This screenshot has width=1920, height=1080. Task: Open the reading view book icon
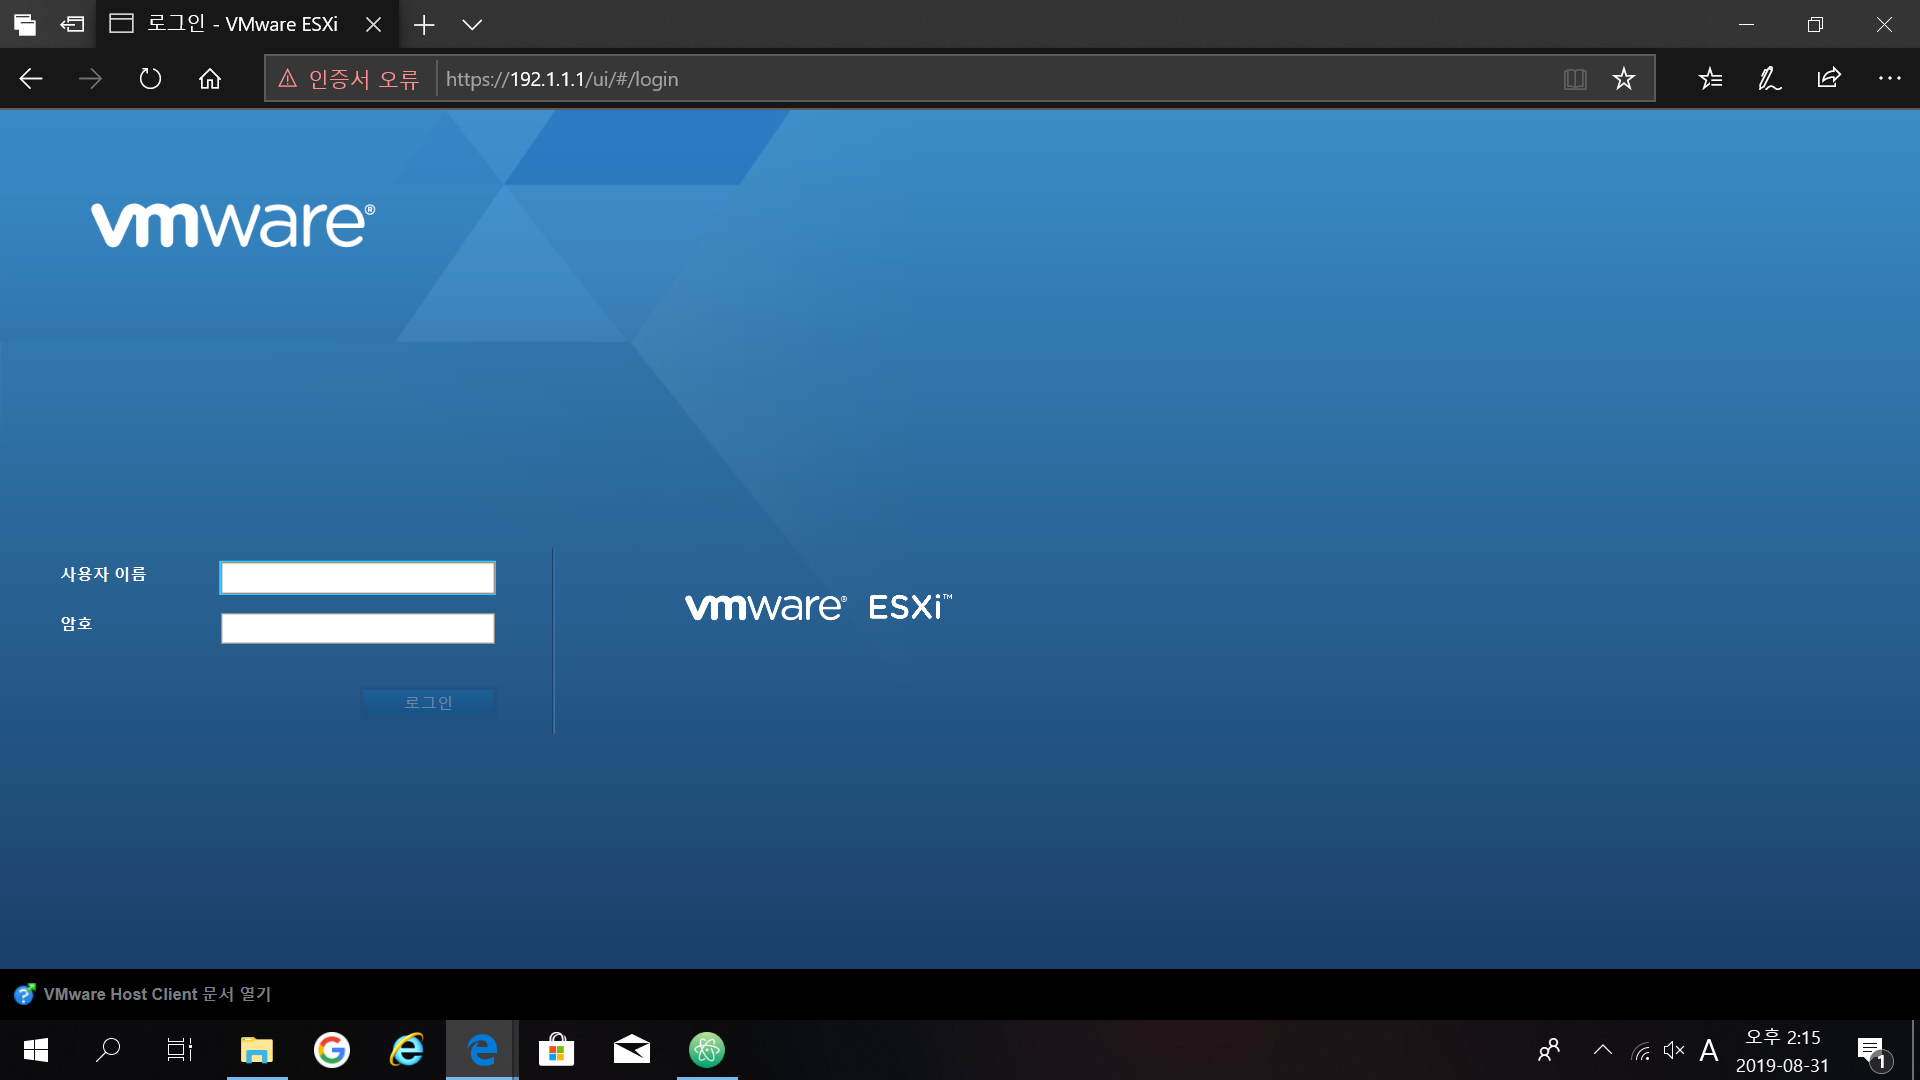[x=1575, y=79]
